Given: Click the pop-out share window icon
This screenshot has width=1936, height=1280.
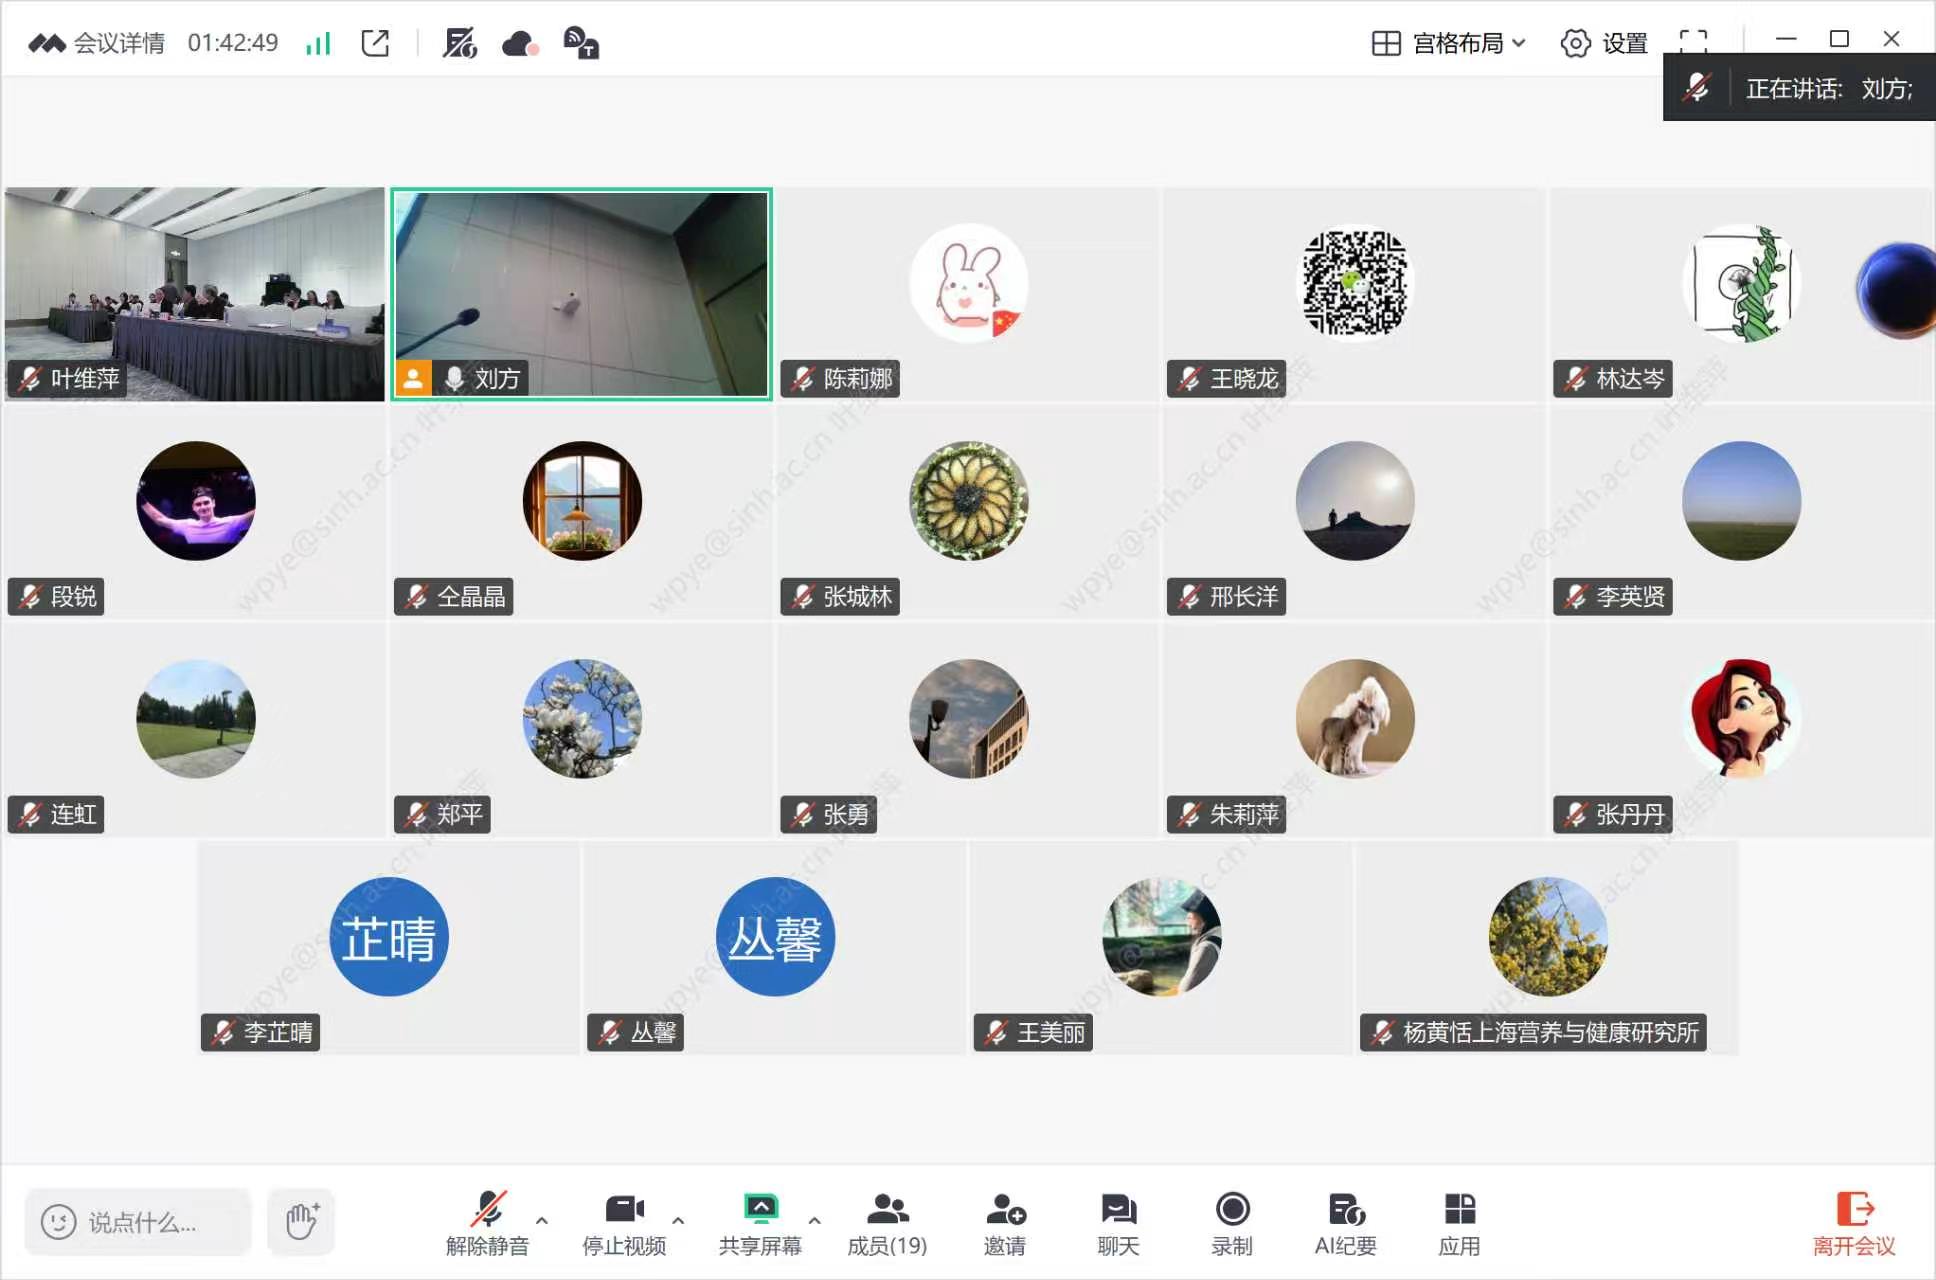Looking at the screenshot, I should coord(375,43).
